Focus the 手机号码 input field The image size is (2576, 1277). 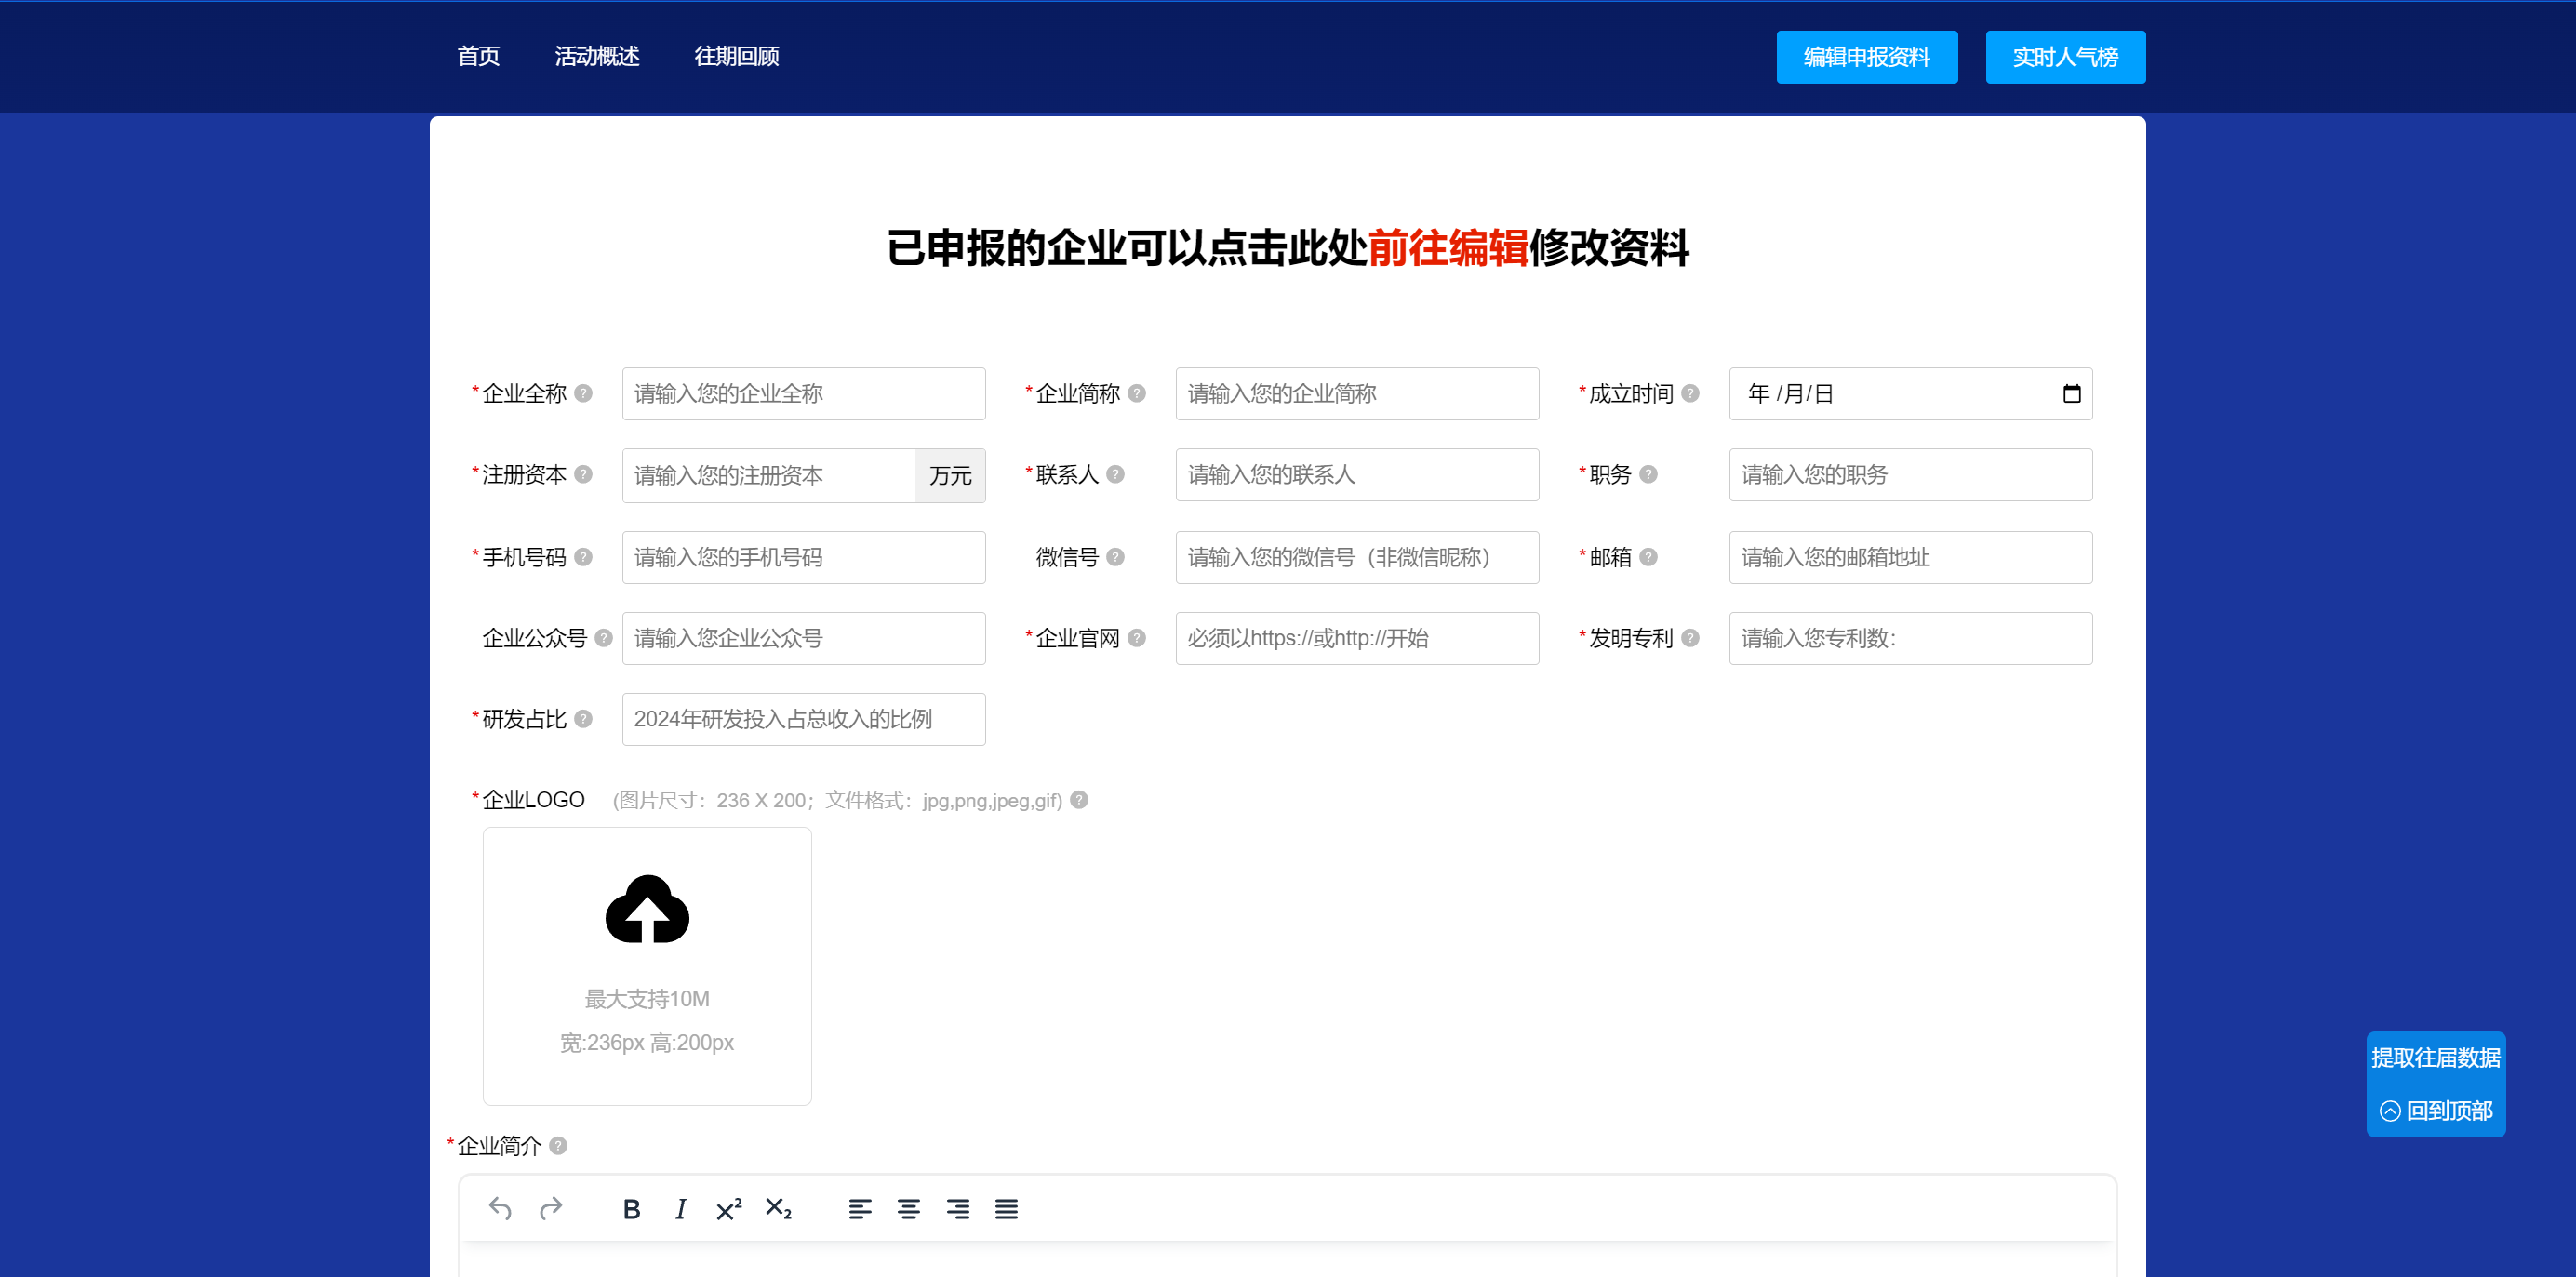[x=804, y=558]
